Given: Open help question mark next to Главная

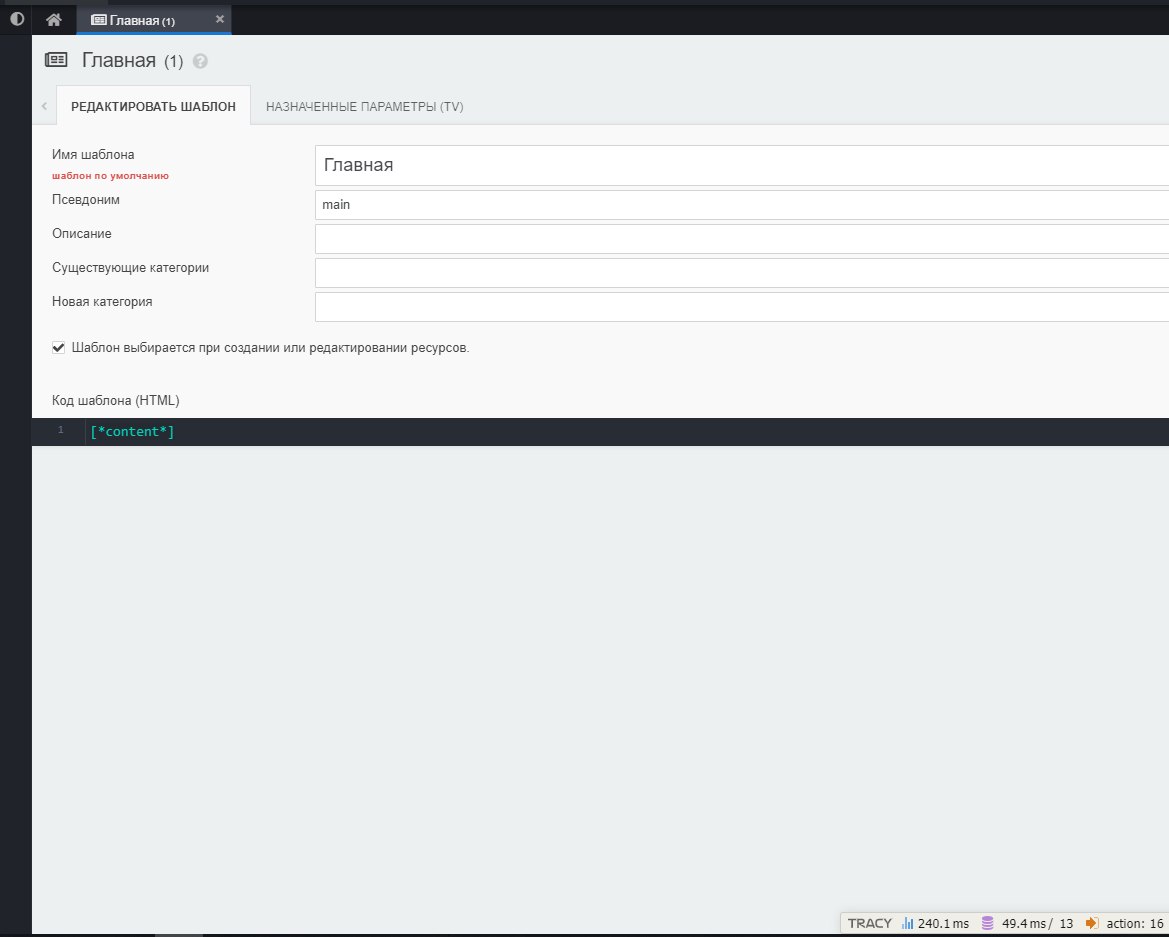Looking at the screenshot, I should pos(200,61).
